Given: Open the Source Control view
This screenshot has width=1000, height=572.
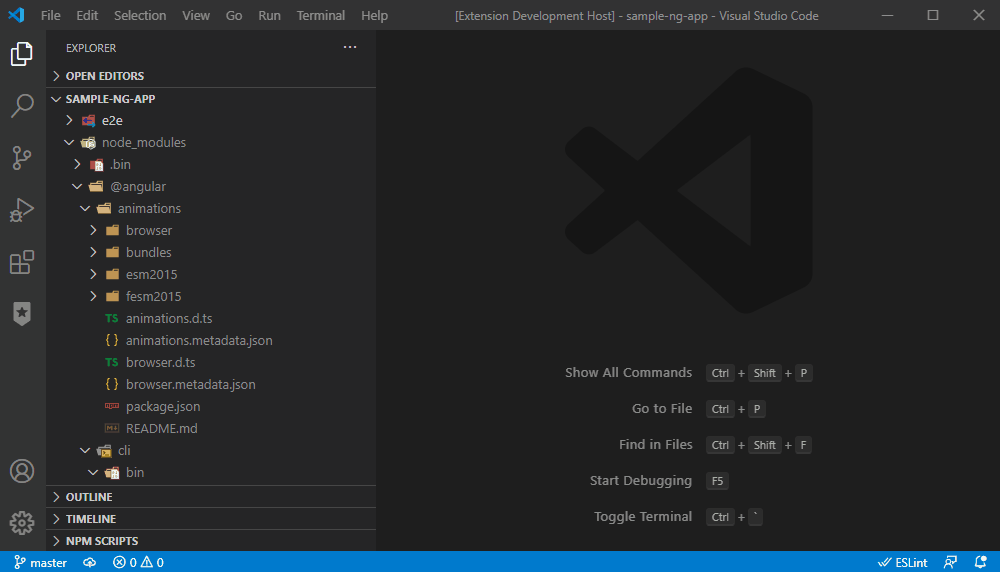Looking at the screenshot, I should coord(22,158).
